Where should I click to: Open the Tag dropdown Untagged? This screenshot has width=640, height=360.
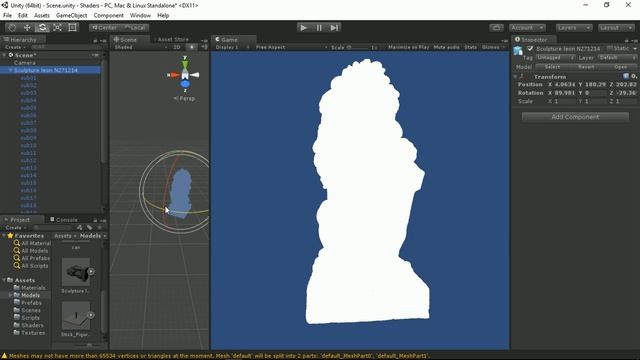[x=555, y=58]
